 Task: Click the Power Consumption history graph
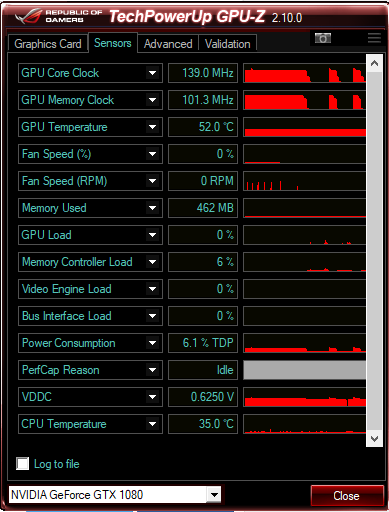point(305,343)
